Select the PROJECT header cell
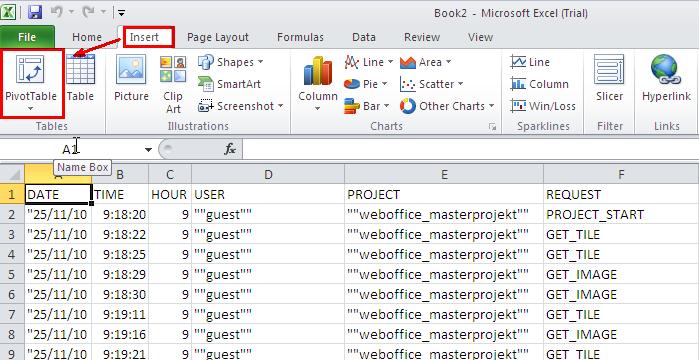 click(444, 194)
